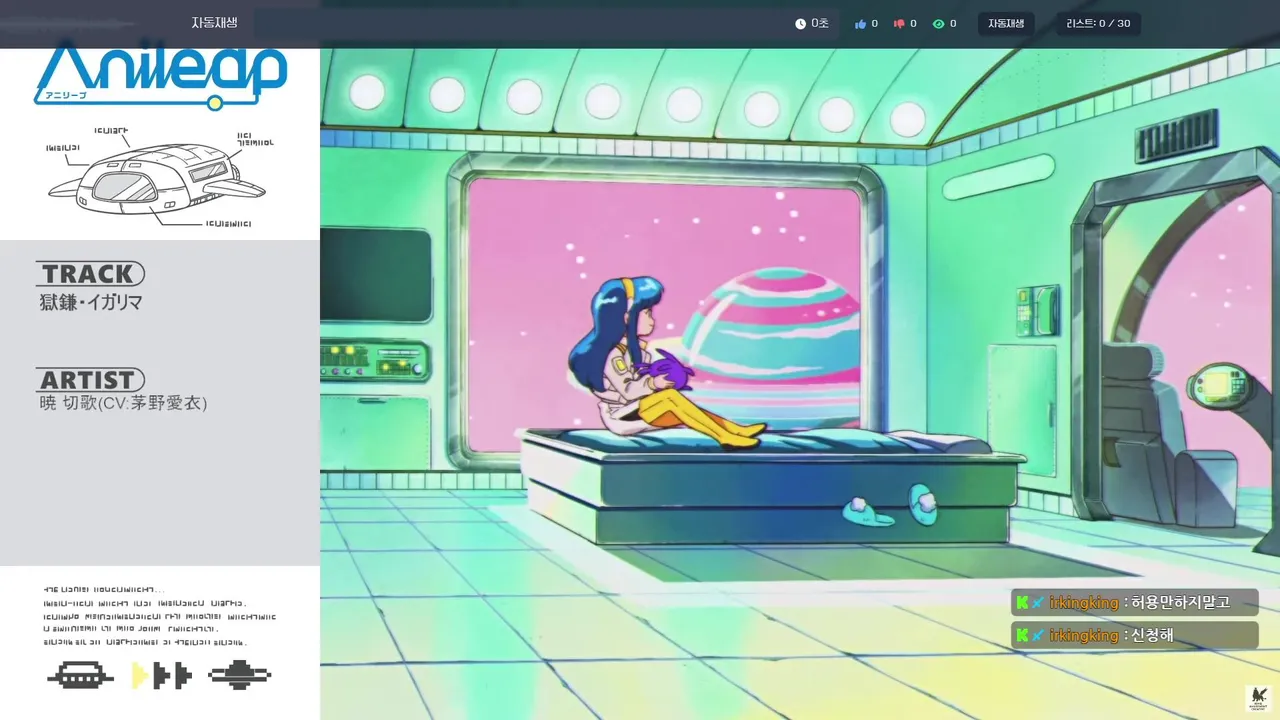Click the TRACK heading label
Viewport: 1280px width, 720px height.
point(90,274)
